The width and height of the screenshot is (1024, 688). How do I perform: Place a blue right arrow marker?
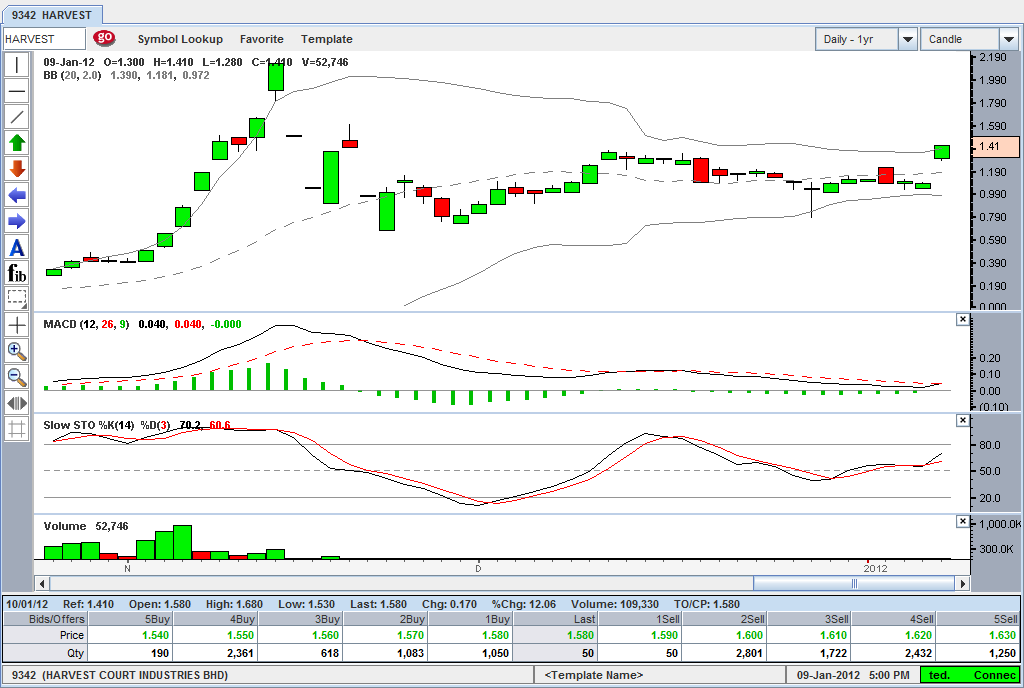(17, 221)
